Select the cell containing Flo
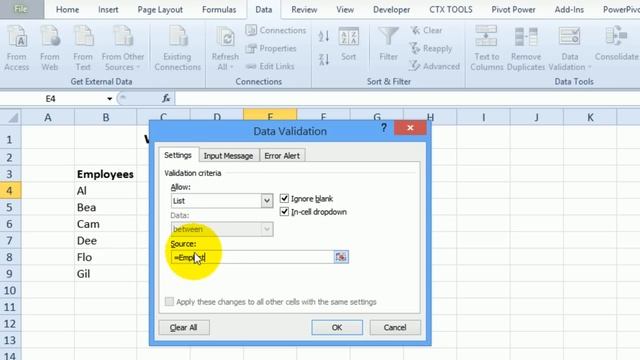 105,257
